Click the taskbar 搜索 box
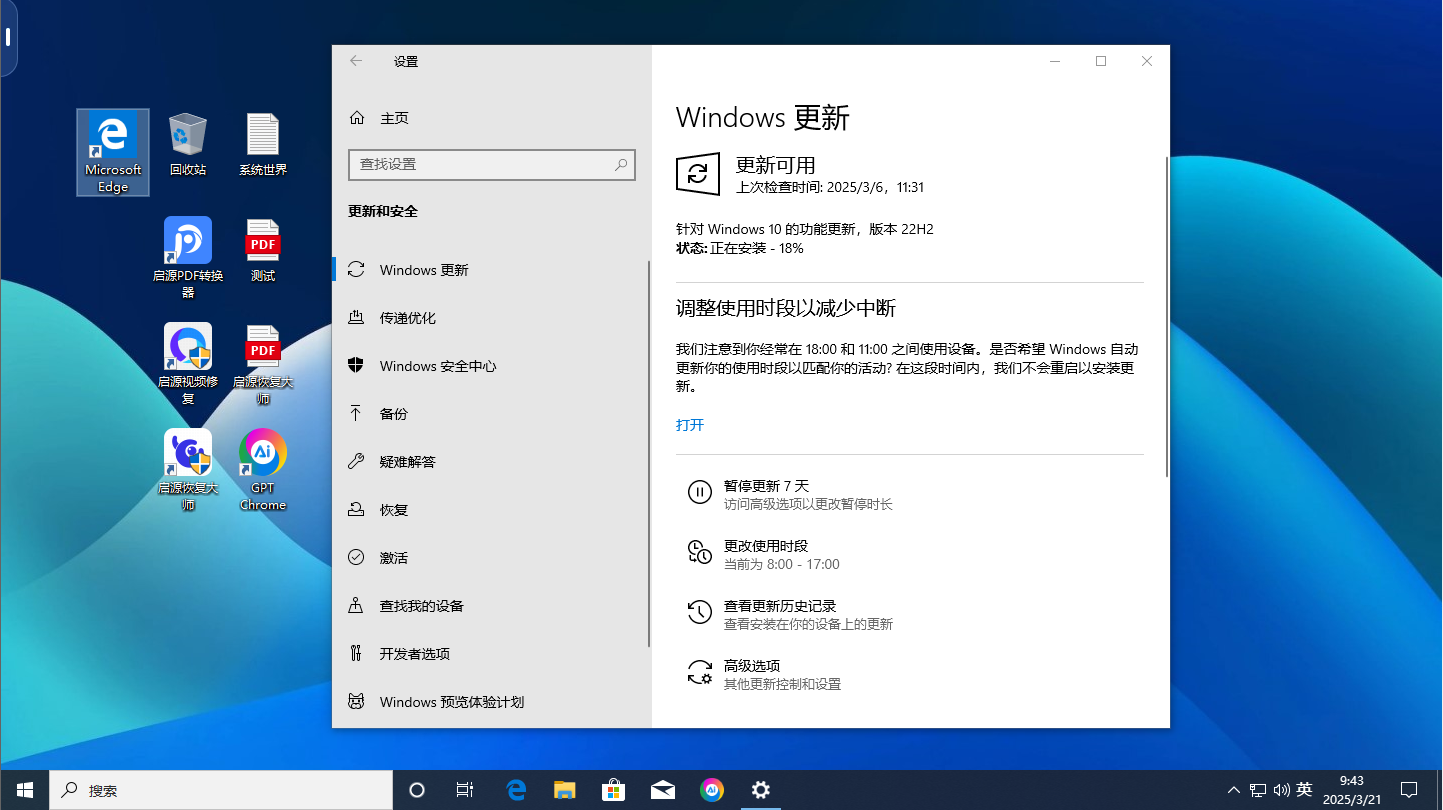The image size is (1443, 810). click(x=221, y=790)
